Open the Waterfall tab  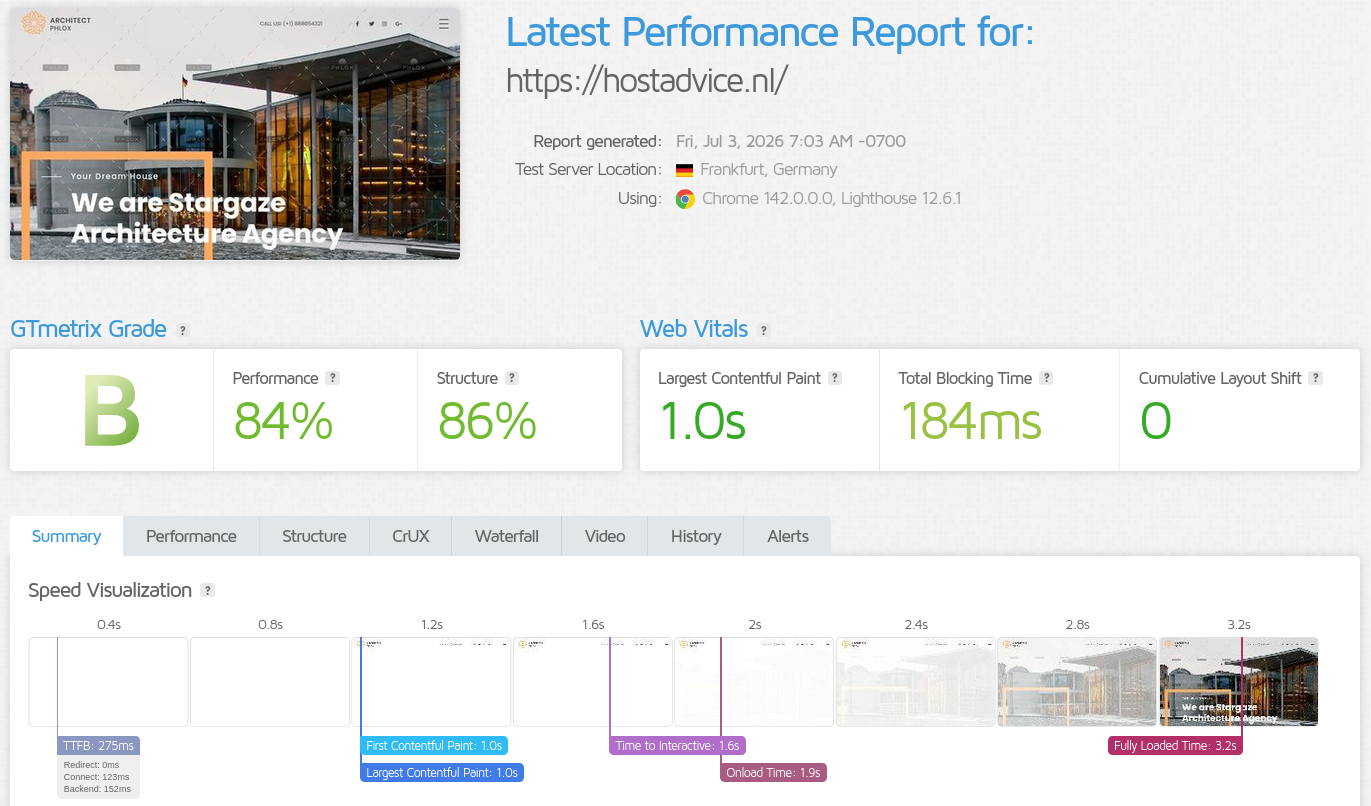tap(507, 536)
